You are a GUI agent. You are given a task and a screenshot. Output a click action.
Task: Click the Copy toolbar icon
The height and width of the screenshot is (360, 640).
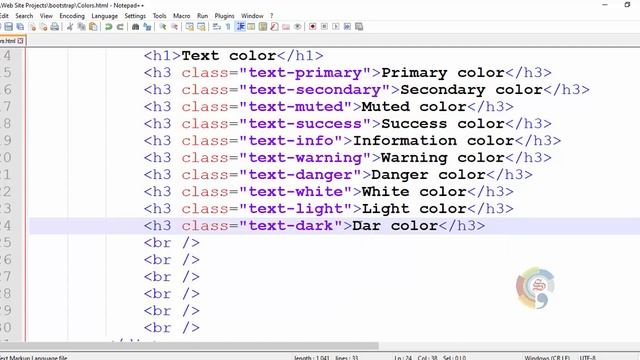pos(82,27)
